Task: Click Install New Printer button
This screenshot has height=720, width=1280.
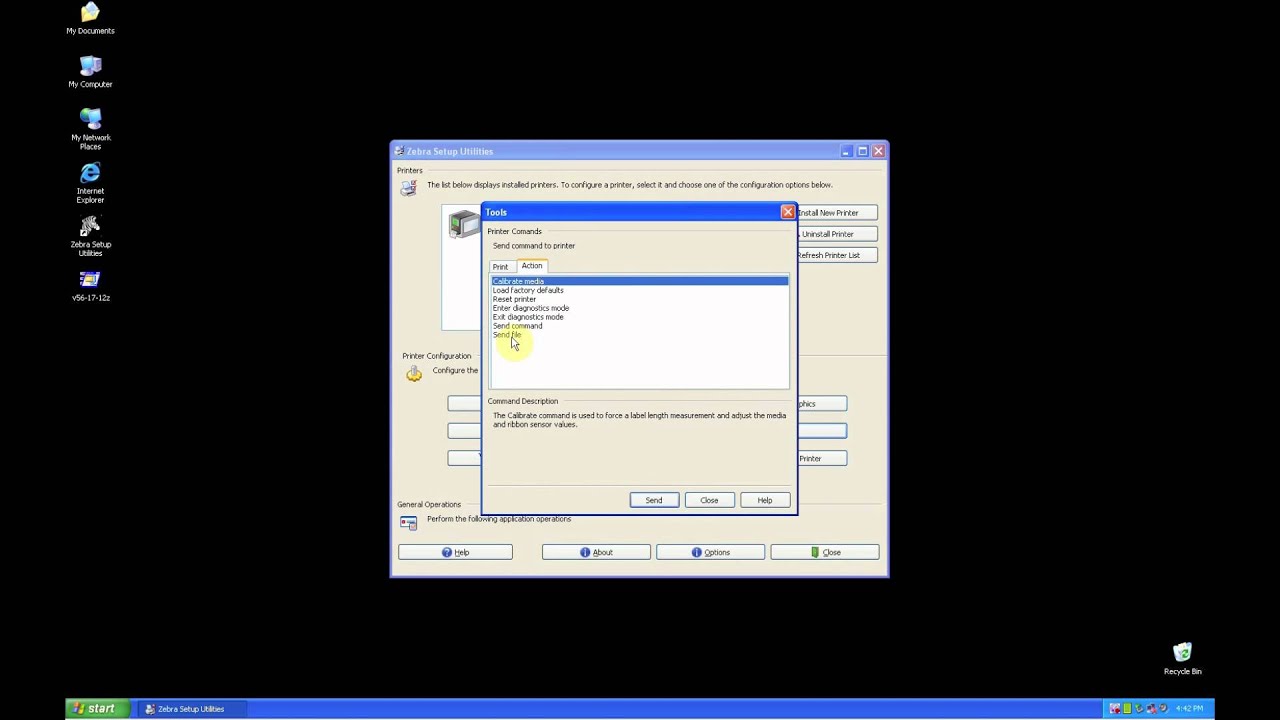Action: 836,213
